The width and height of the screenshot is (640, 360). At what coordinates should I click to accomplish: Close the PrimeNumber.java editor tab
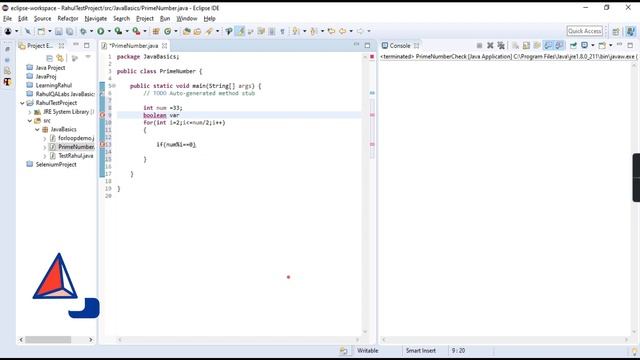[164, 46]
